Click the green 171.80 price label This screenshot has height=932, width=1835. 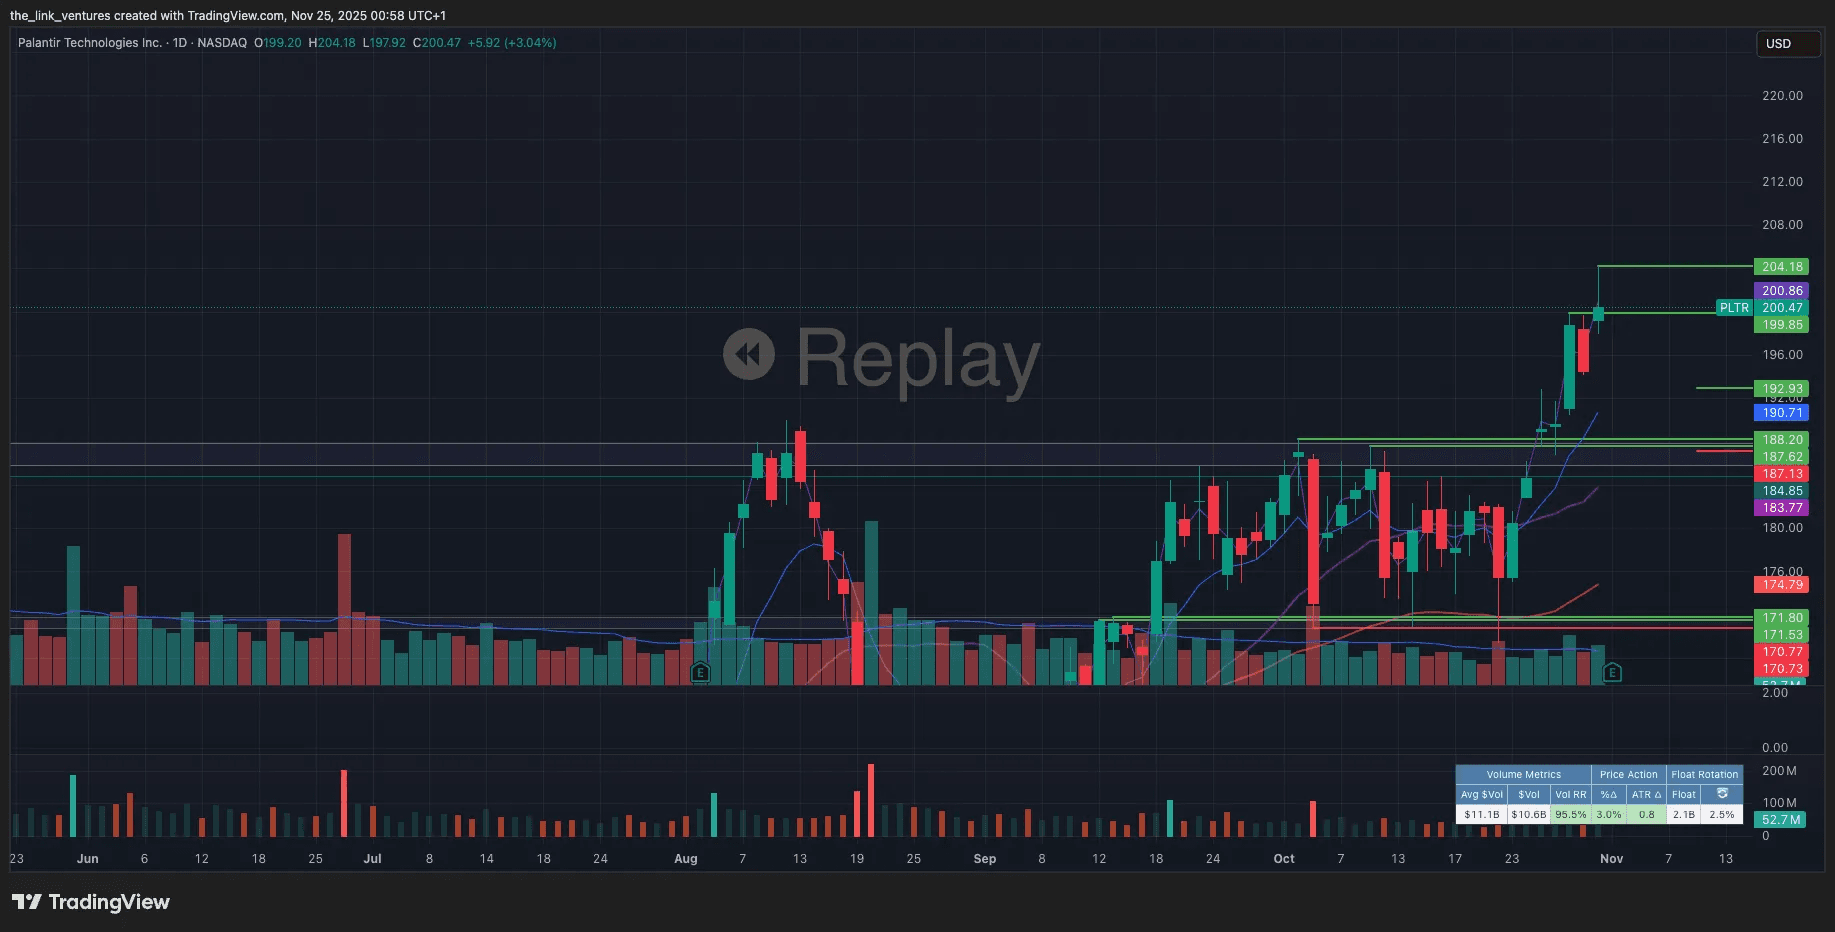pos(1781,618)
